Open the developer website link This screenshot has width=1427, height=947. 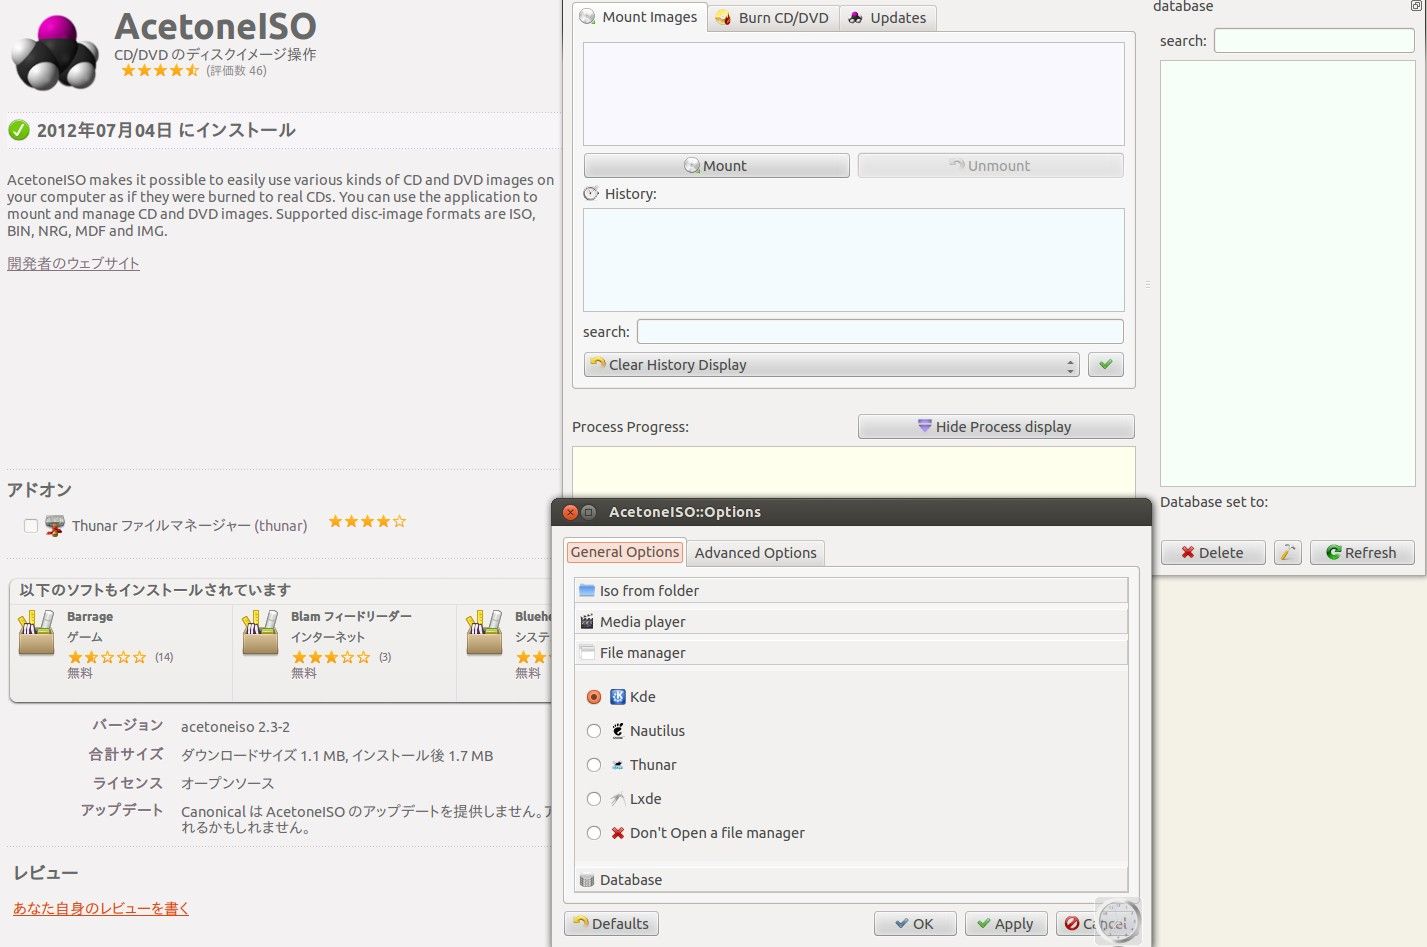click(x=73, y=264)
